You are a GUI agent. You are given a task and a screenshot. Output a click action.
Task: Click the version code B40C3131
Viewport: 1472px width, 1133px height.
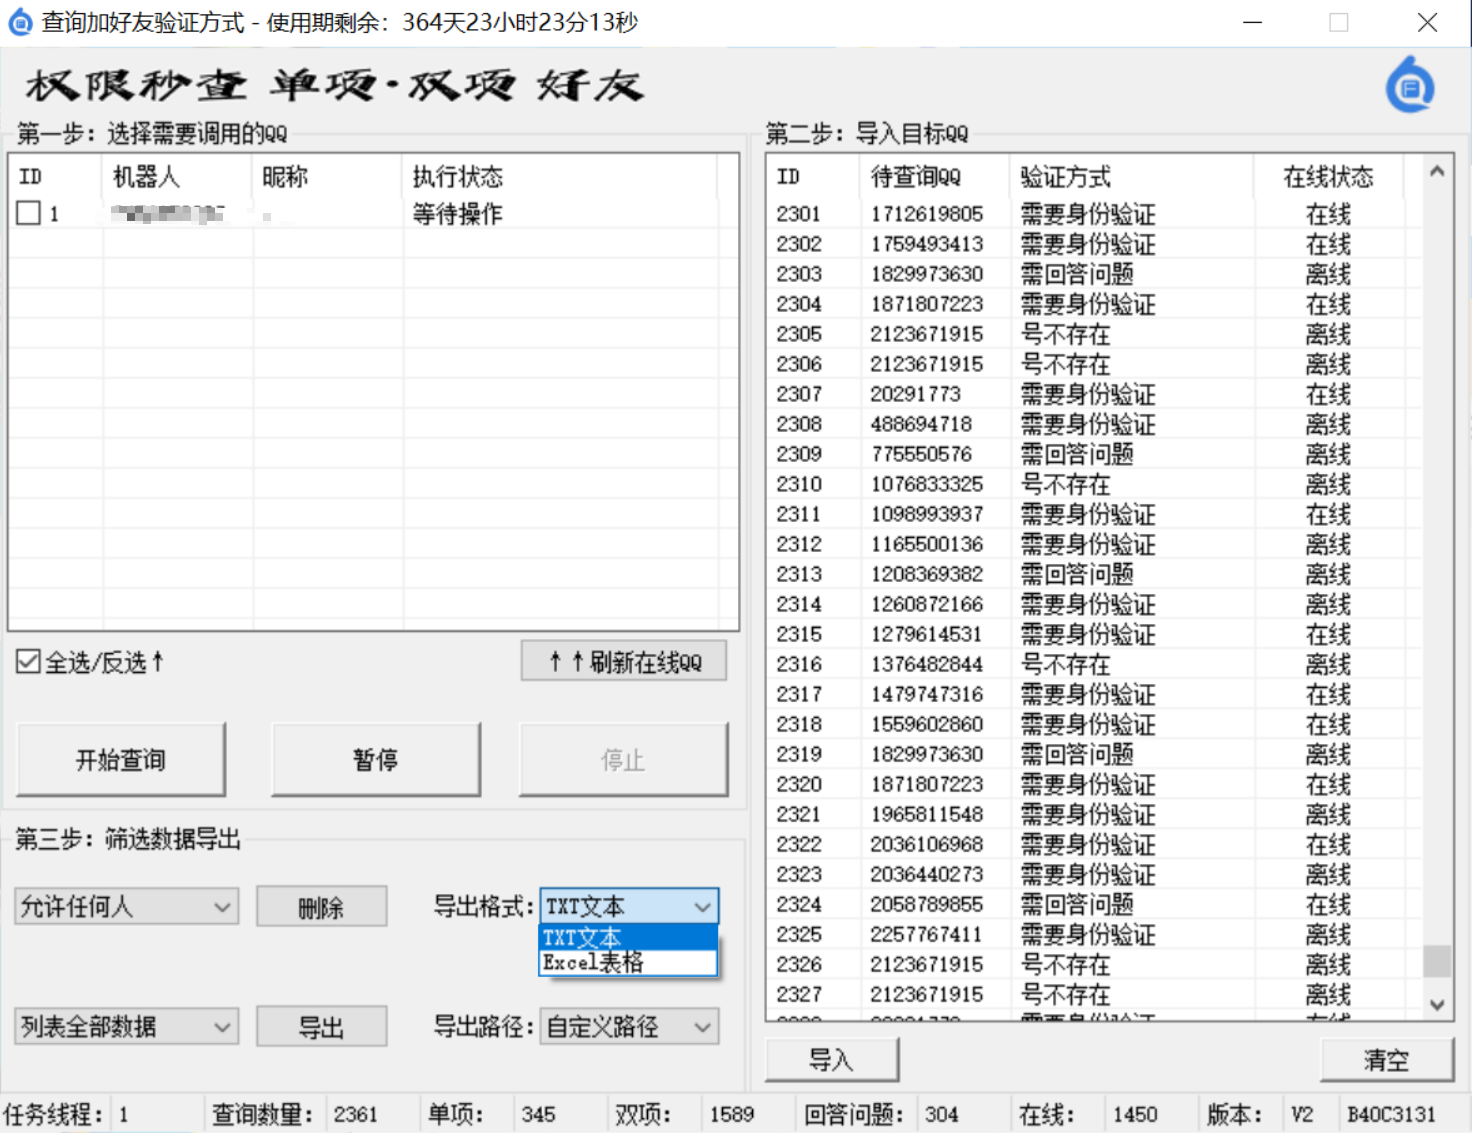1391,1114
